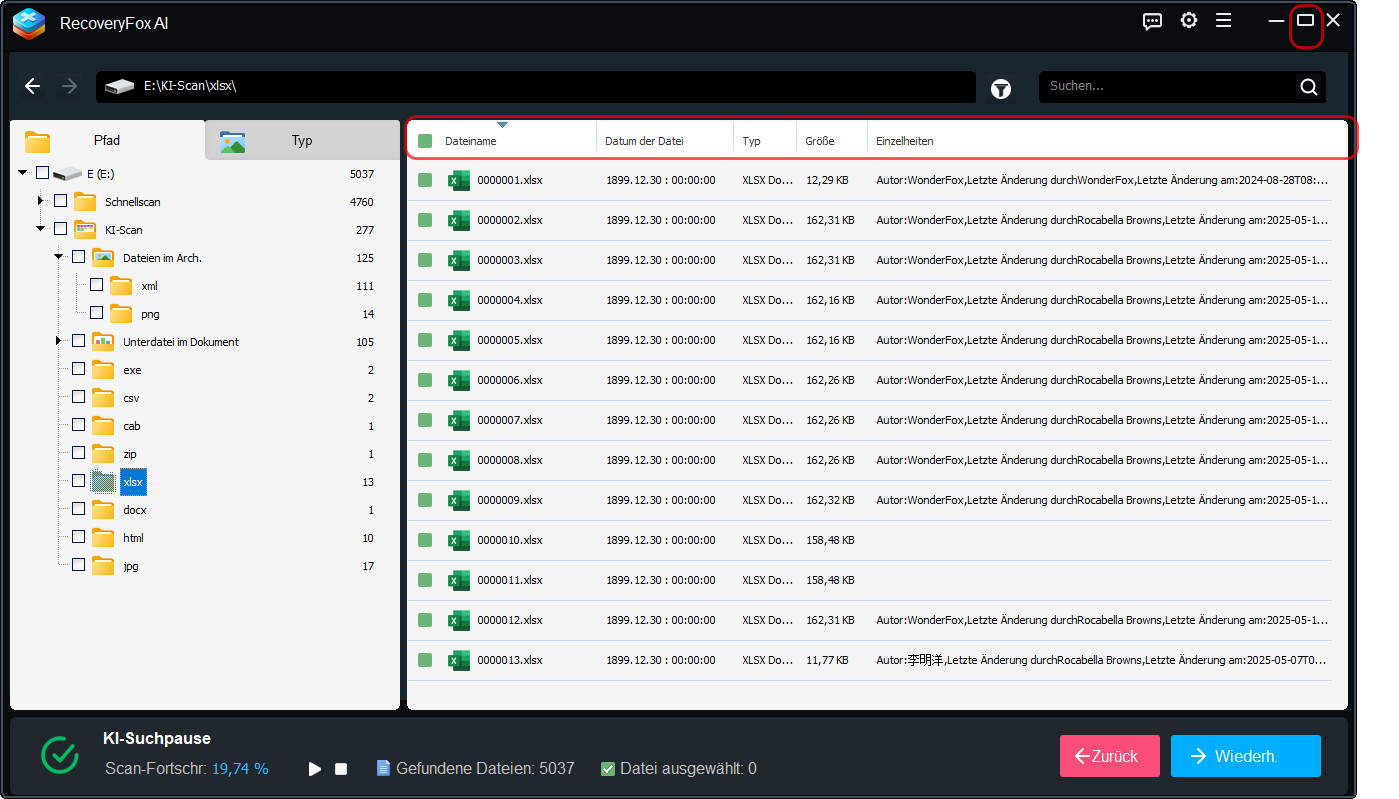The width and height of the screenshot is (1399, 799).
Task: Click the cab folder icon
Action: pos(103,426)
